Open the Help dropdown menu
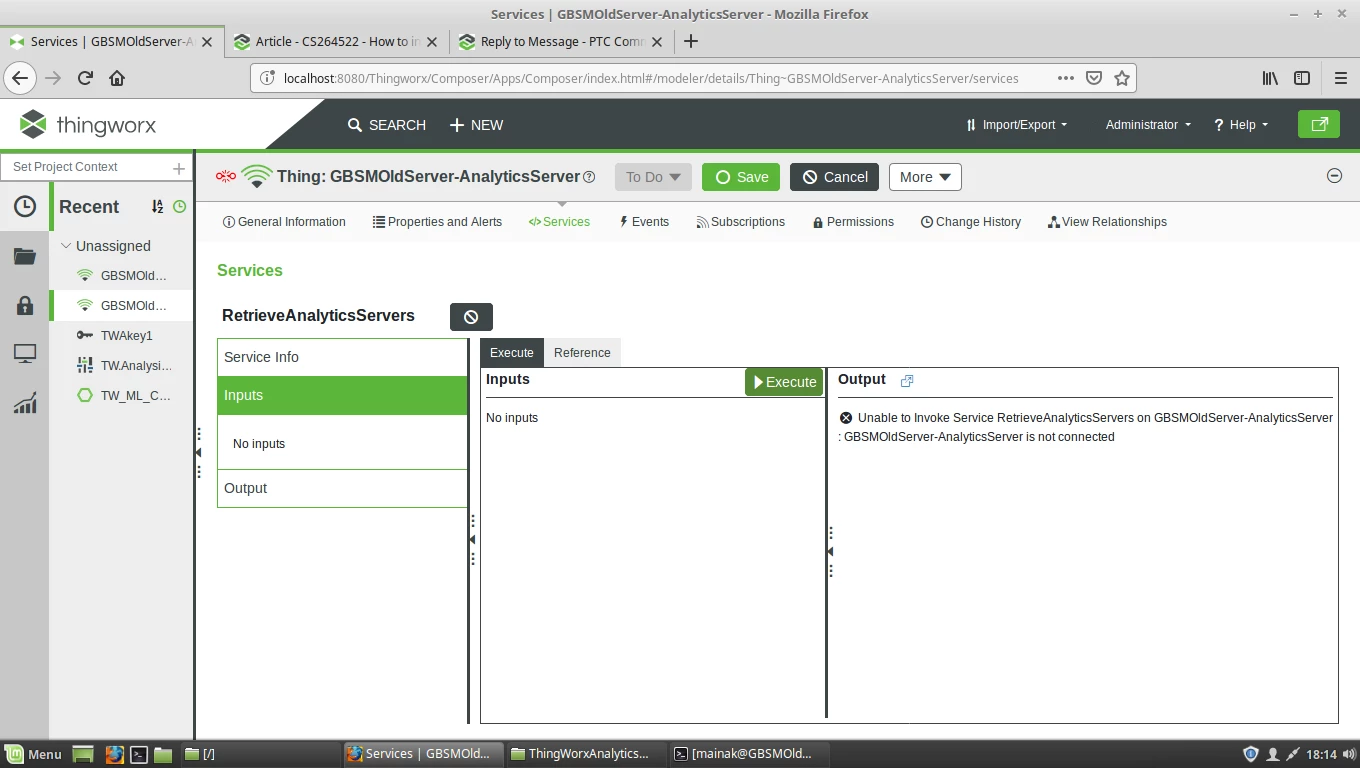Image resolution: width=1360 pixels, height=768 pixels. [x=1241, y=125]
